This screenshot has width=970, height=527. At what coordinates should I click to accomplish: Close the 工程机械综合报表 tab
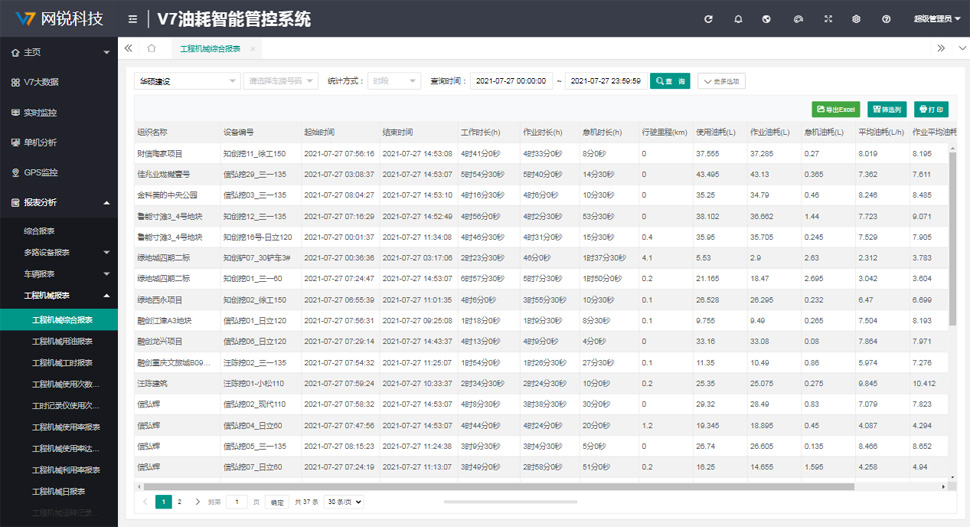[x=252, y=49]
